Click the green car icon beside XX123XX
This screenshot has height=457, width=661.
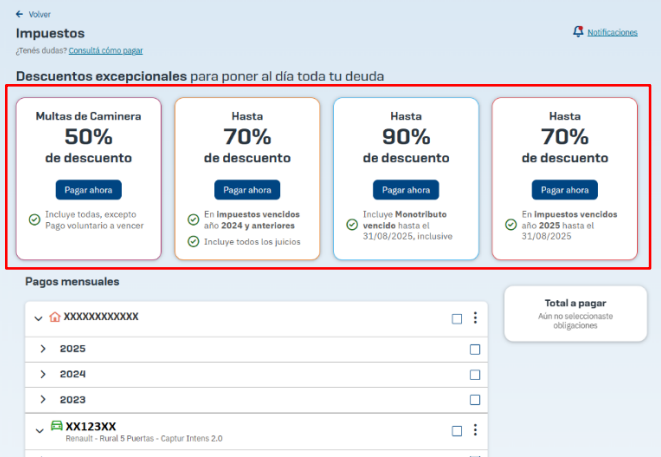click(56, 425)
